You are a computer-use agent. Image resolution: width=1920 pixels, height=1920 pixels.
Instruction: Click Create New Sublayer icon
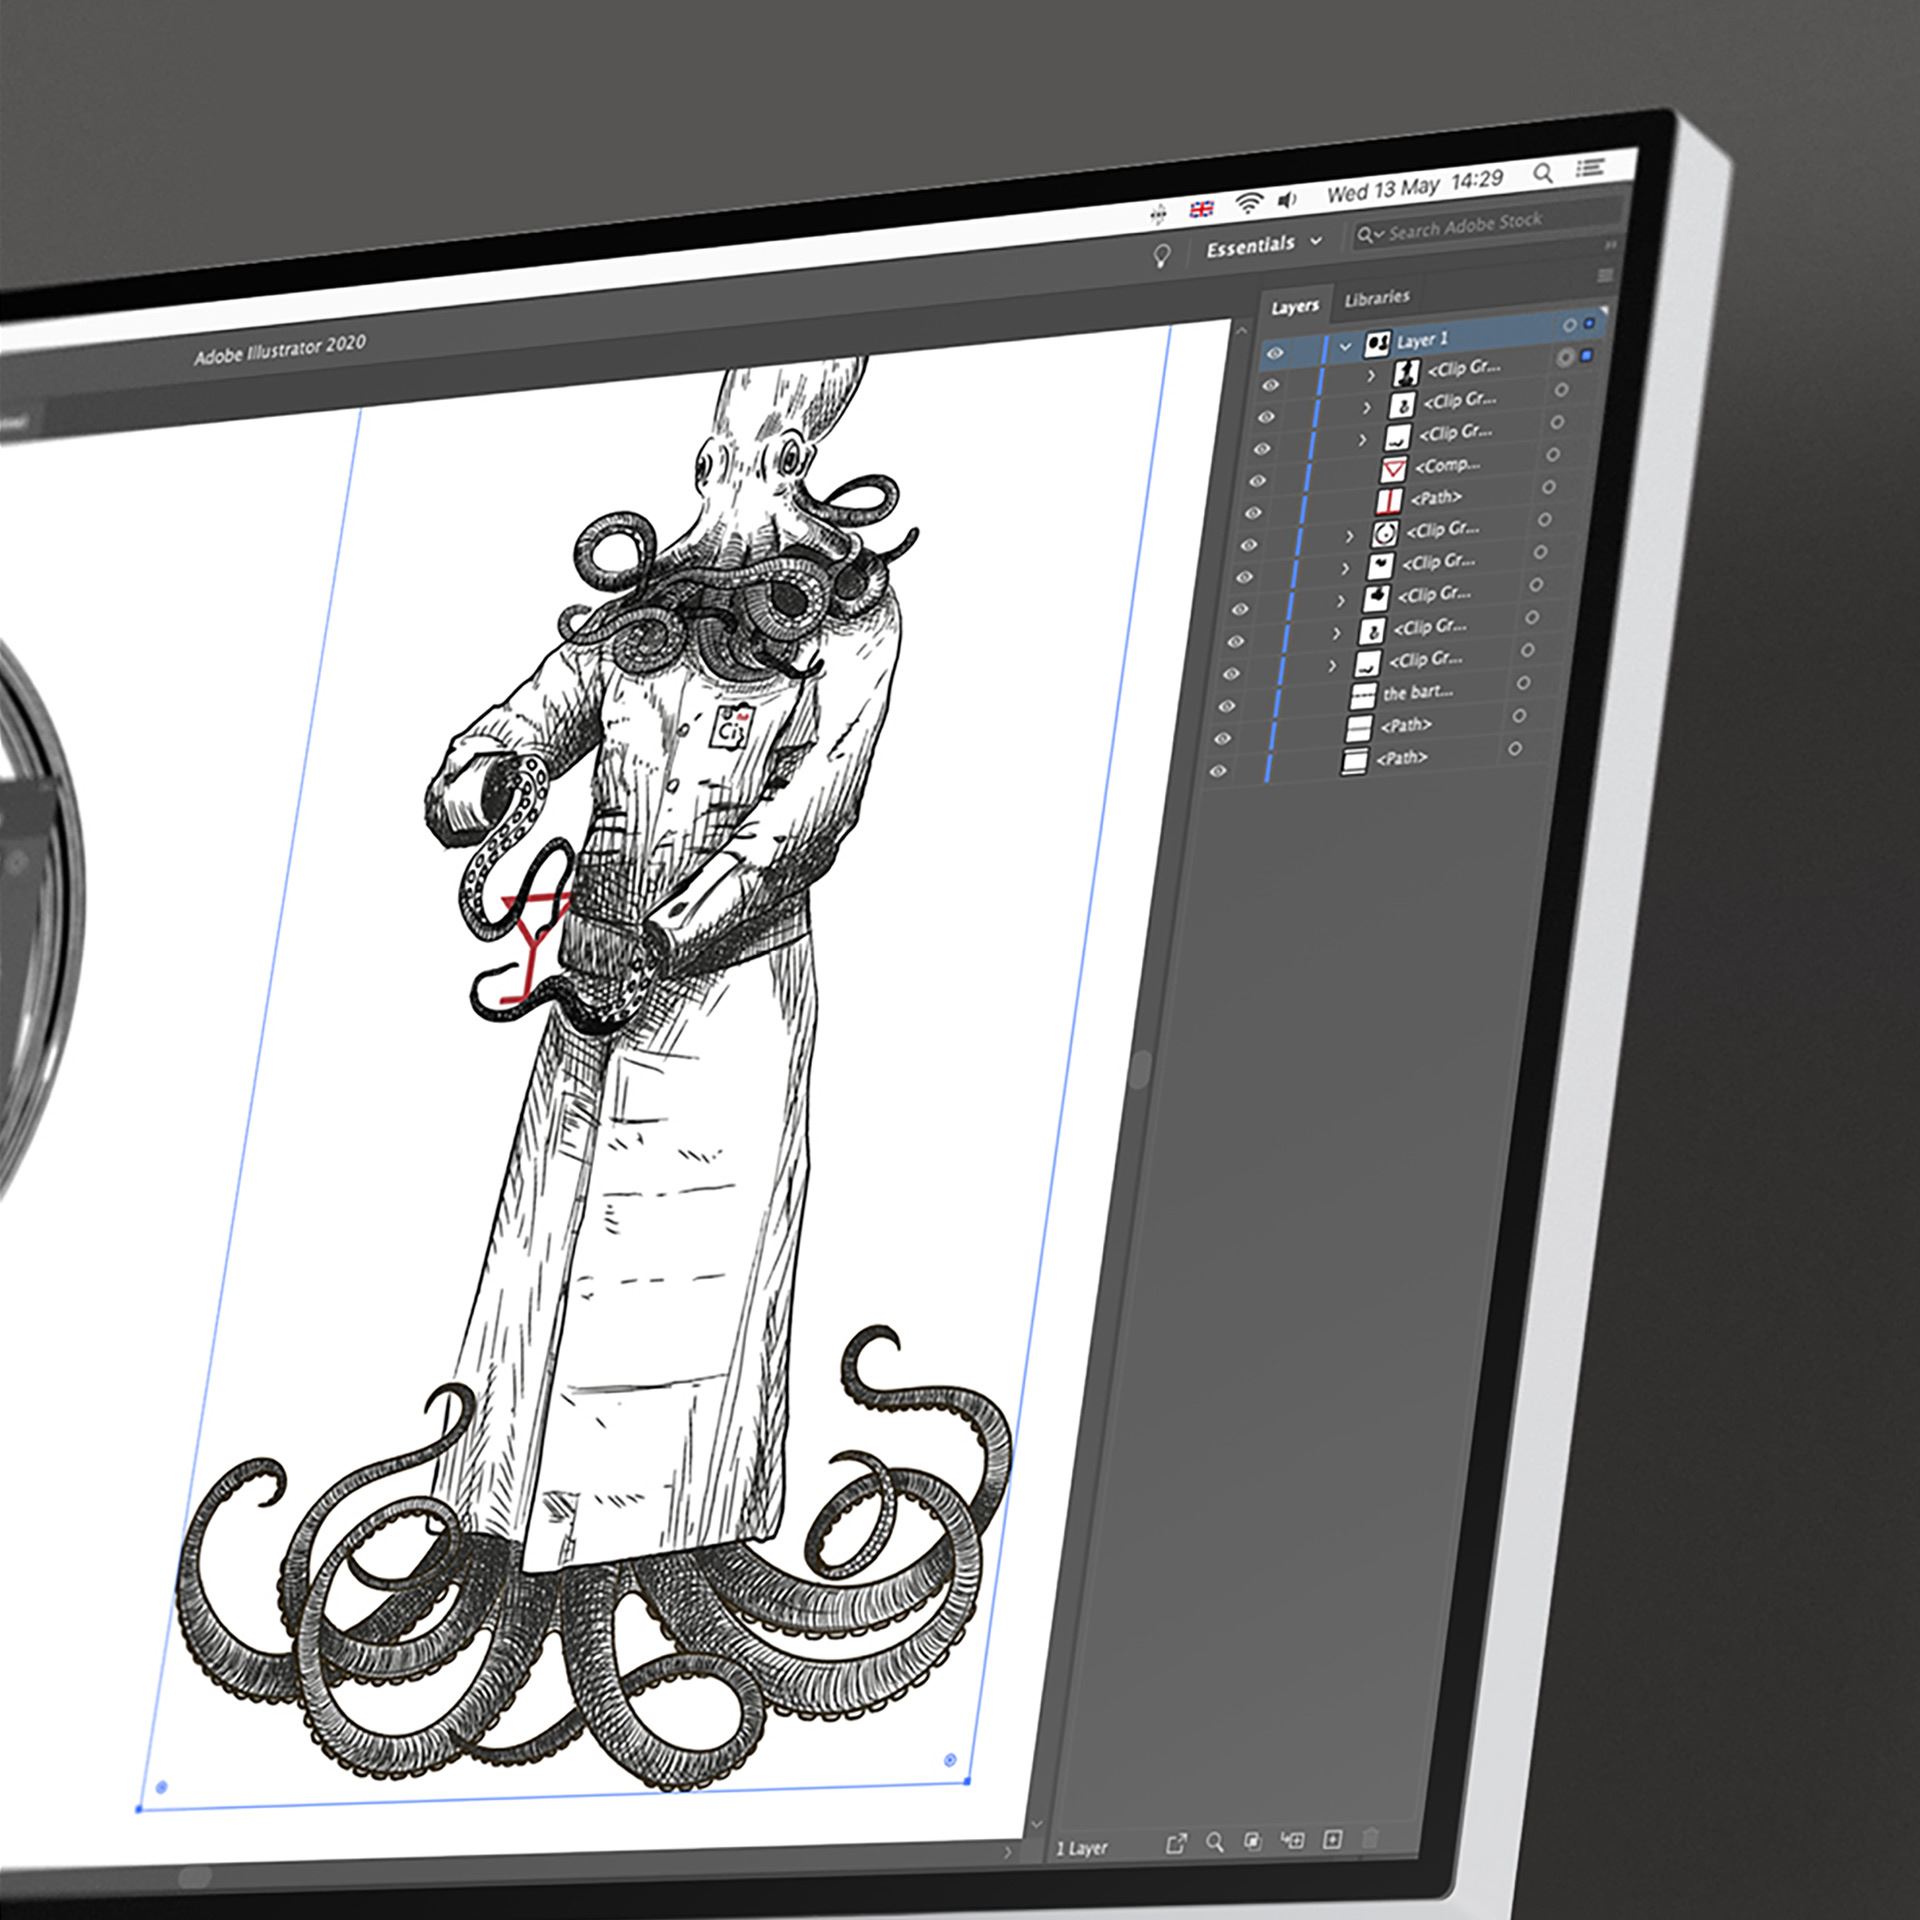coord(1293,1840)
